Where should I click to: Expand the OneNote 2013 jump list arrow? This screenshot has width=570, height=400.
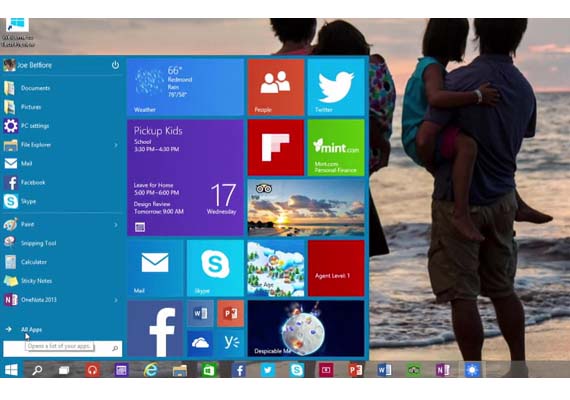click(x=116, y=300)
